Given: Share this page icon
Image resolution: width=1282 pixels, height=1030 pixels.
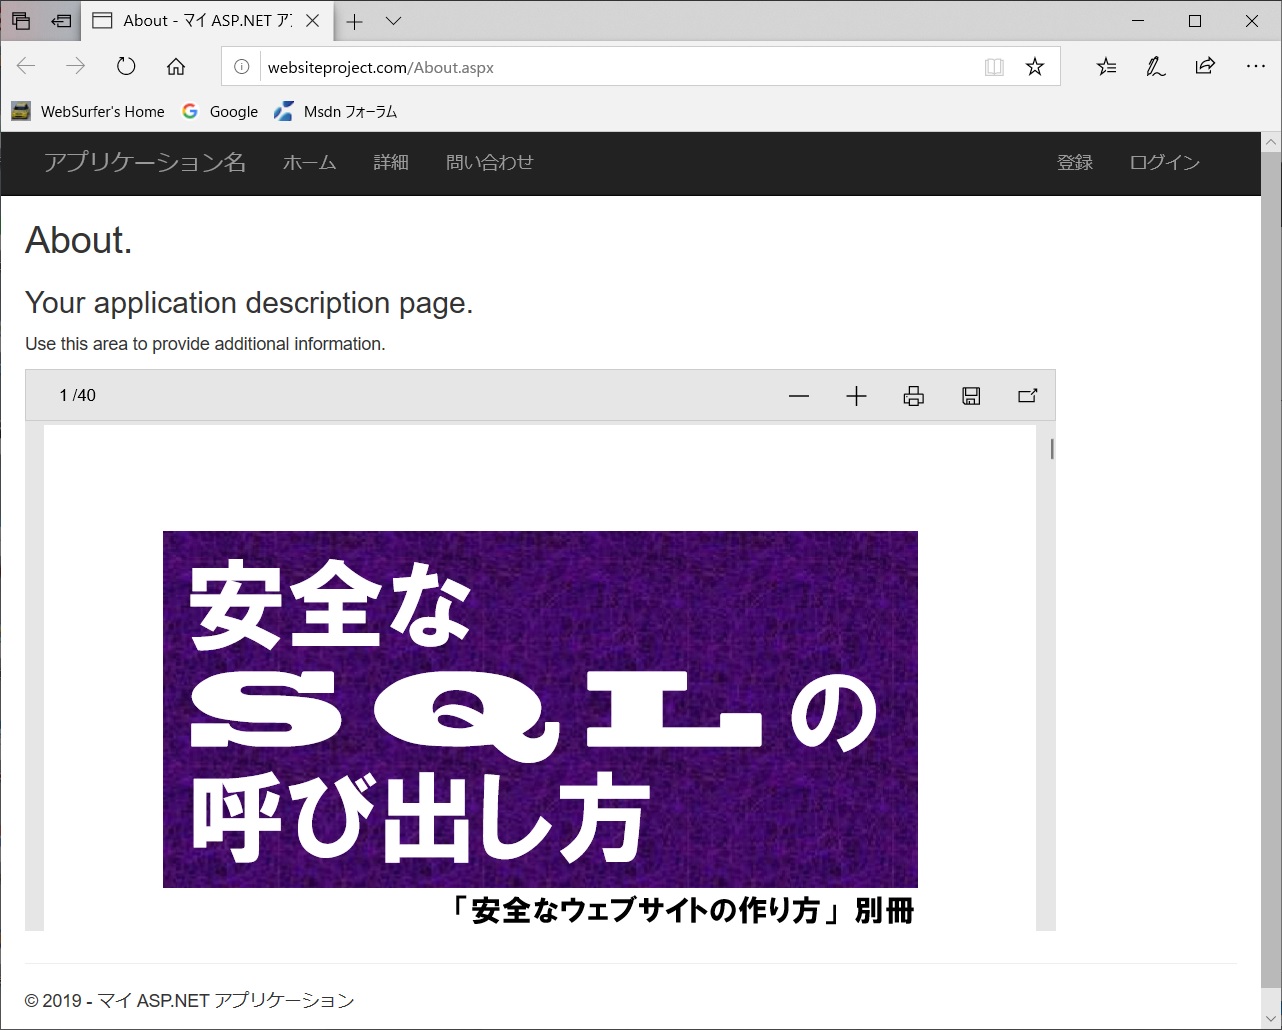Looking at the screenshot, I should click(1205, 67).
